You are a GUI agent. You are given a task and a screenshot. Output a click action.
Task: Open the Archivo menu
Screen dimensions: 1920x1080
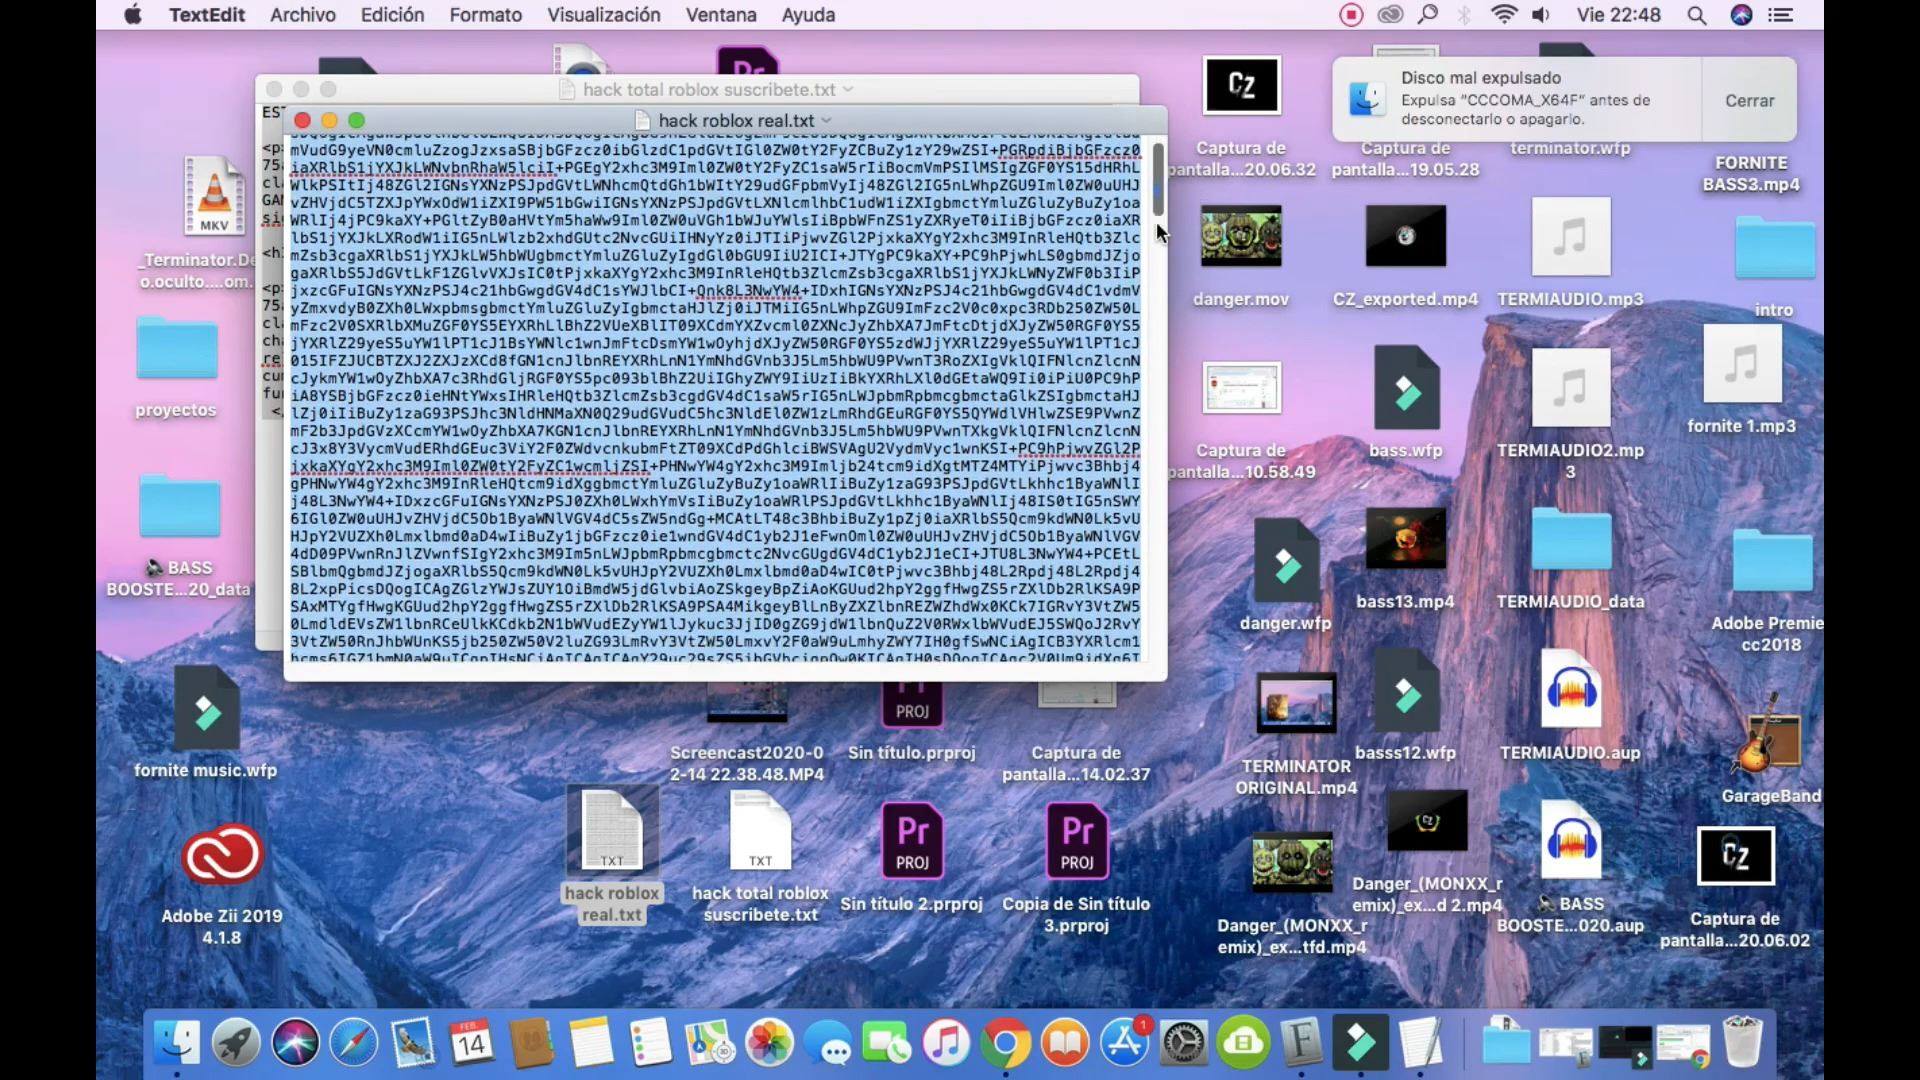[x=302, y=15]
